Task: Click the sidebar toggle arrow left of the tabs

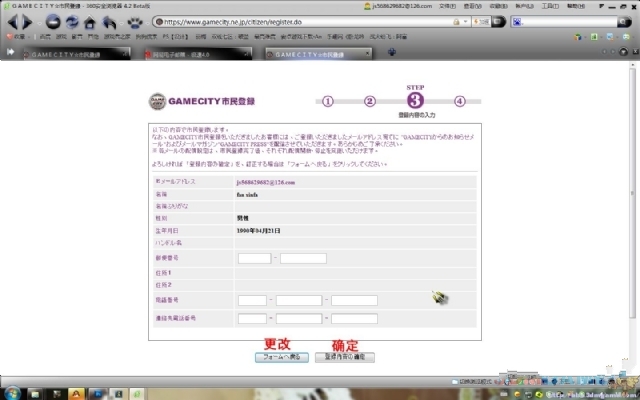Action: 11,52
